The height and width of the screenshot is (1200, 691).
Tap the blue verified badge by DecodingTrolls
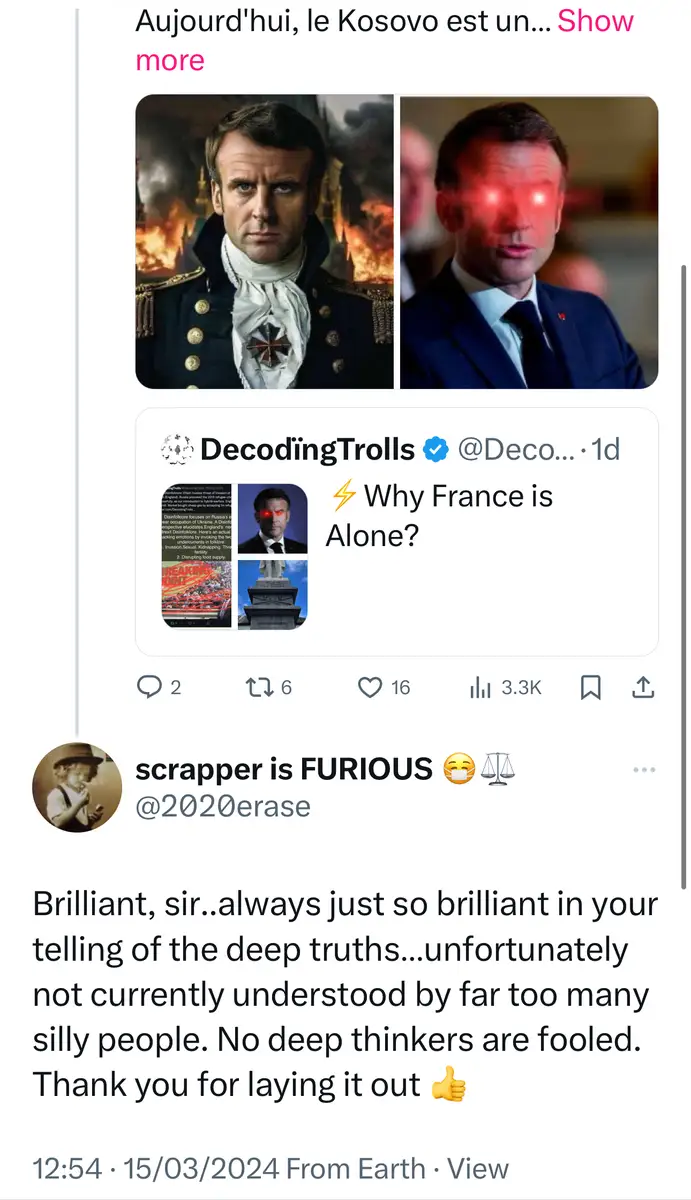[434, 451]
